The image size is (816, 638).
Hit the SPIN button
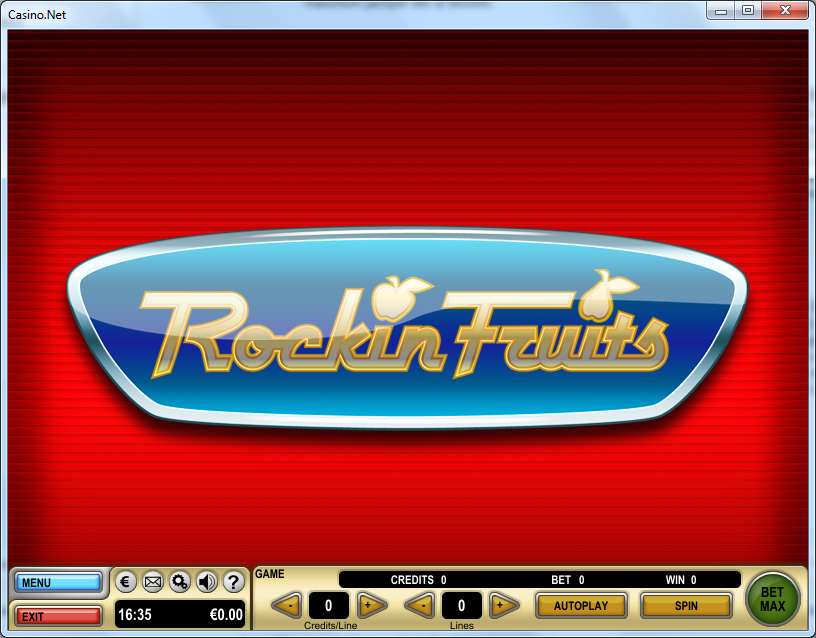pyautogui.click(x=686, y=606)
